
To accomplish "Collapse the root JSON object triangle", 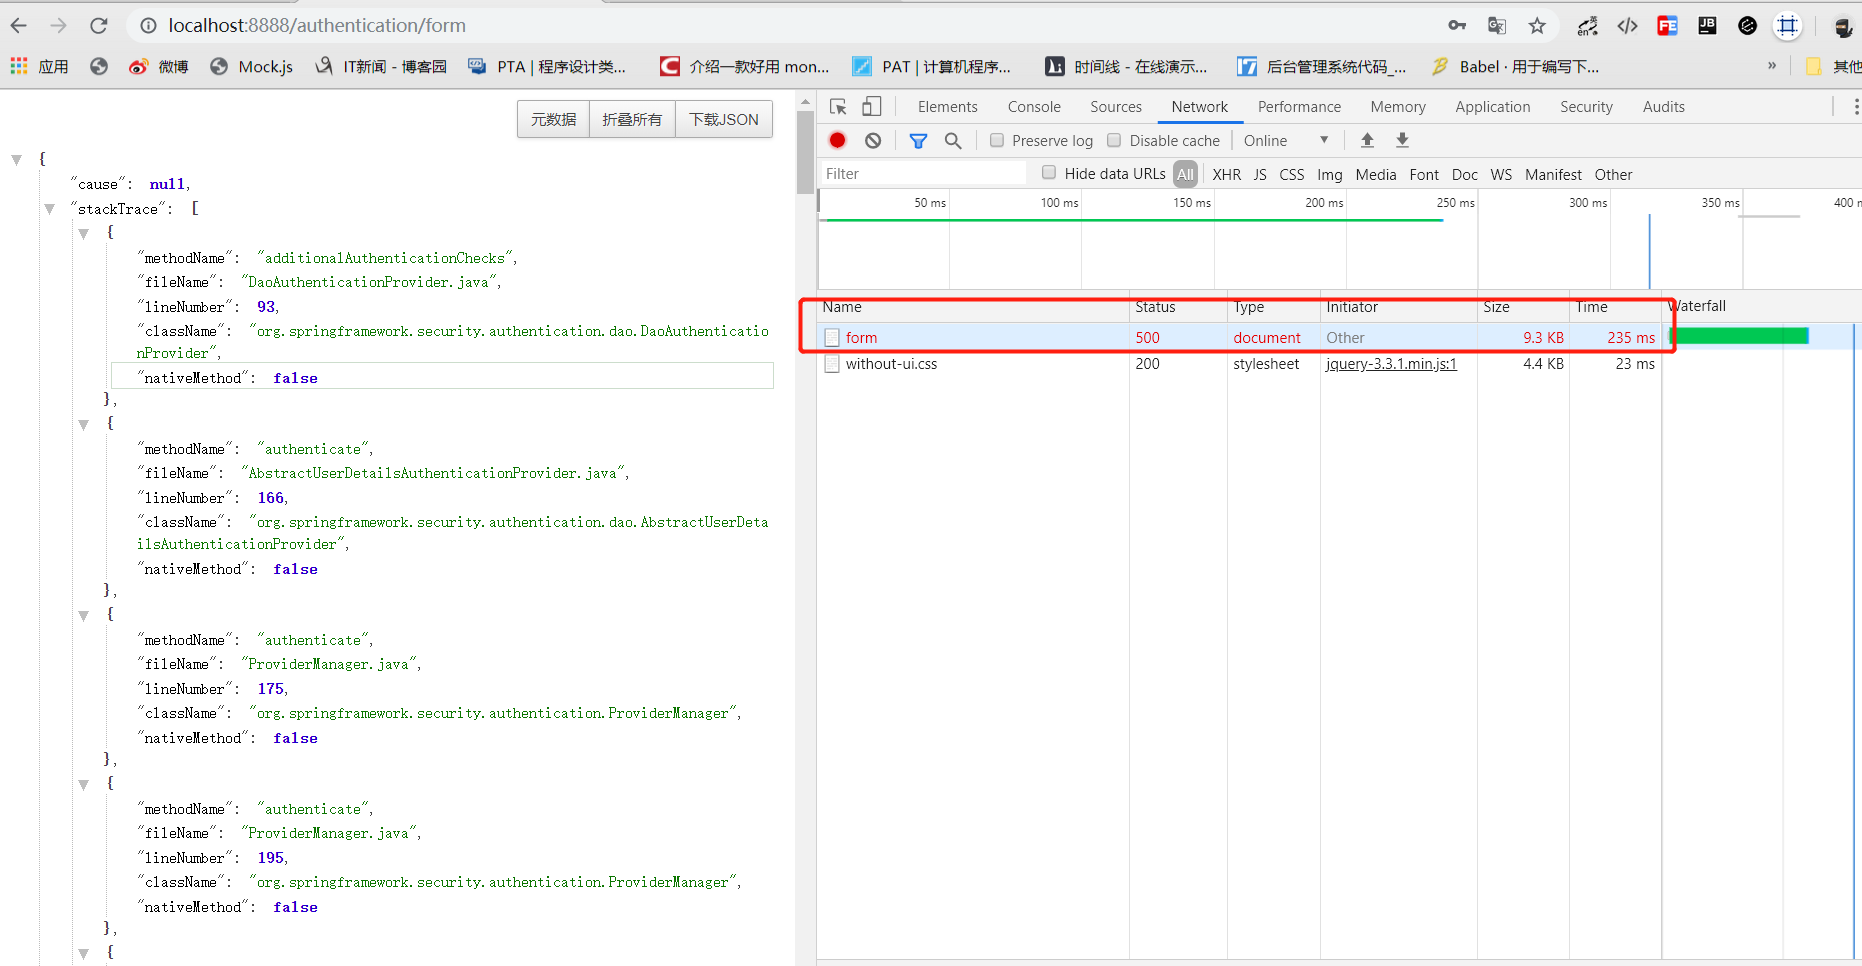I will (x=16, y=159).
